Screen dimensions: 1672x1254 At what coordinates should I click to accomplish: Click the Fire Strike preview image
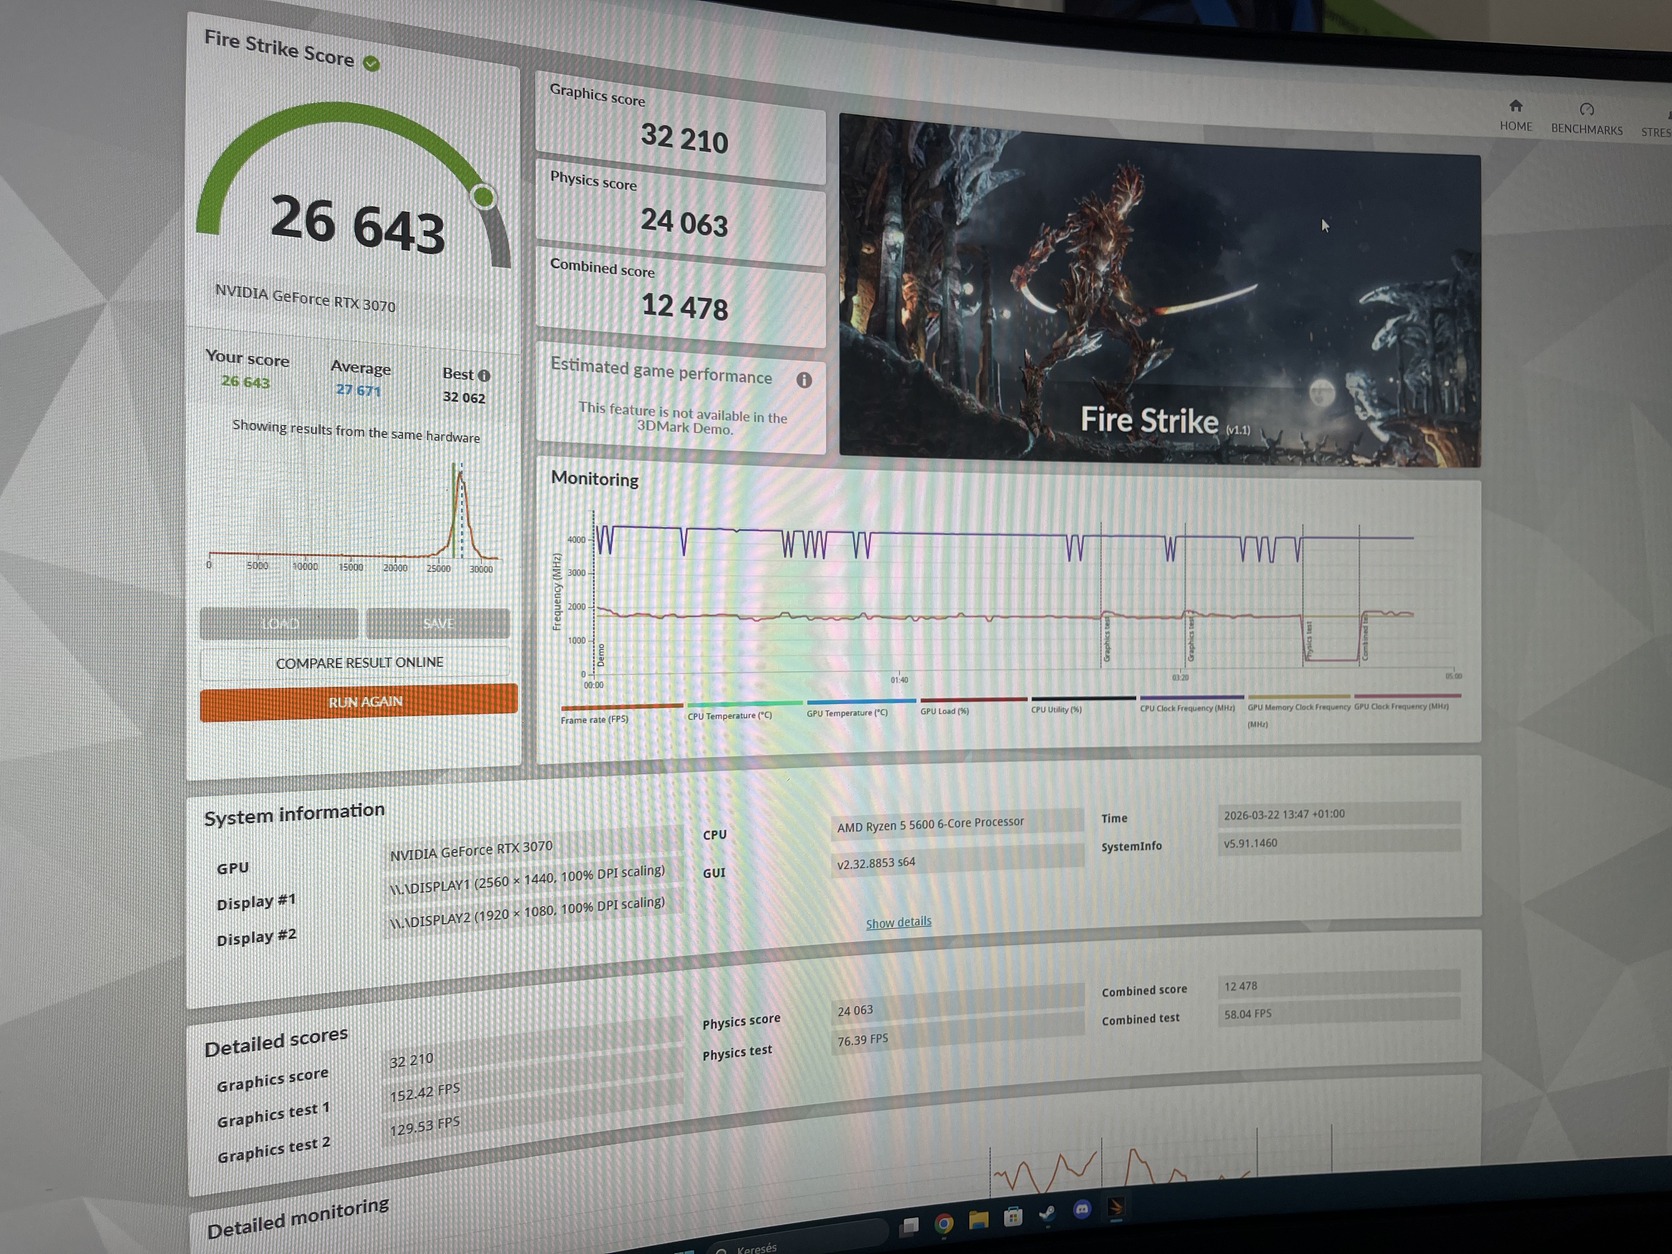[1160, 290]
